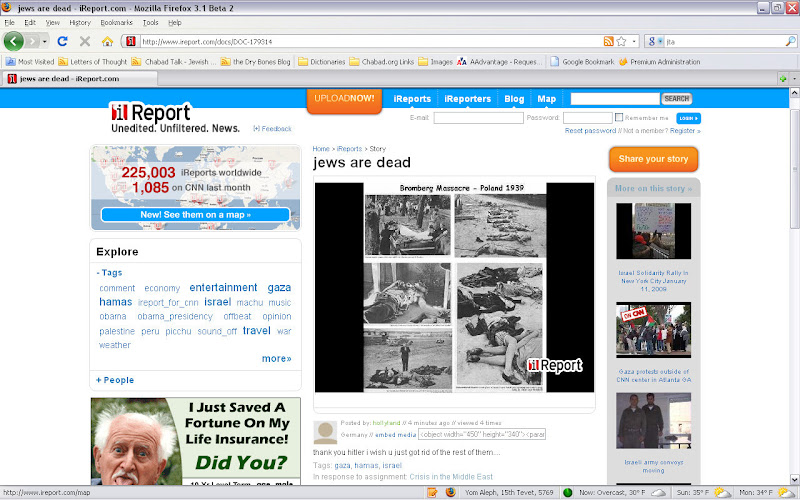Open the list all tabs dropdown
800x500 pixels.
point(794,79)
